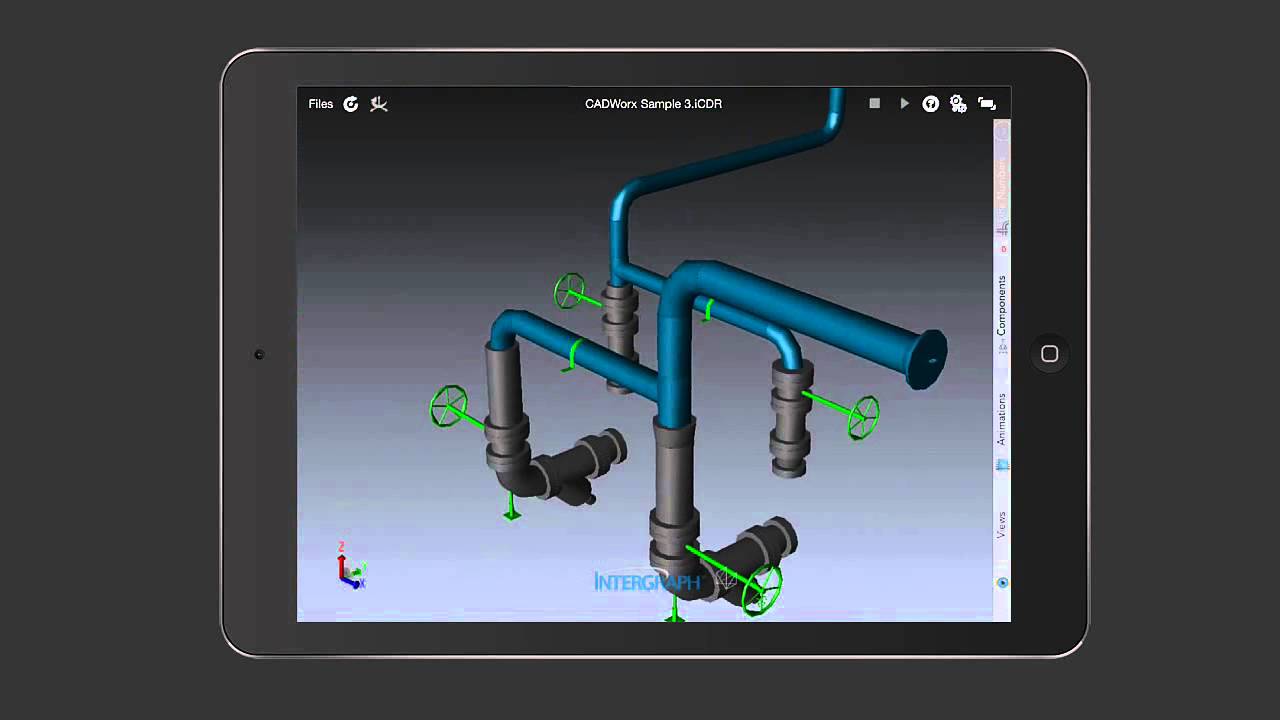1280x720 pixels.
Task: Click the fullscreen display icon
Action: (x=987, y=104)
